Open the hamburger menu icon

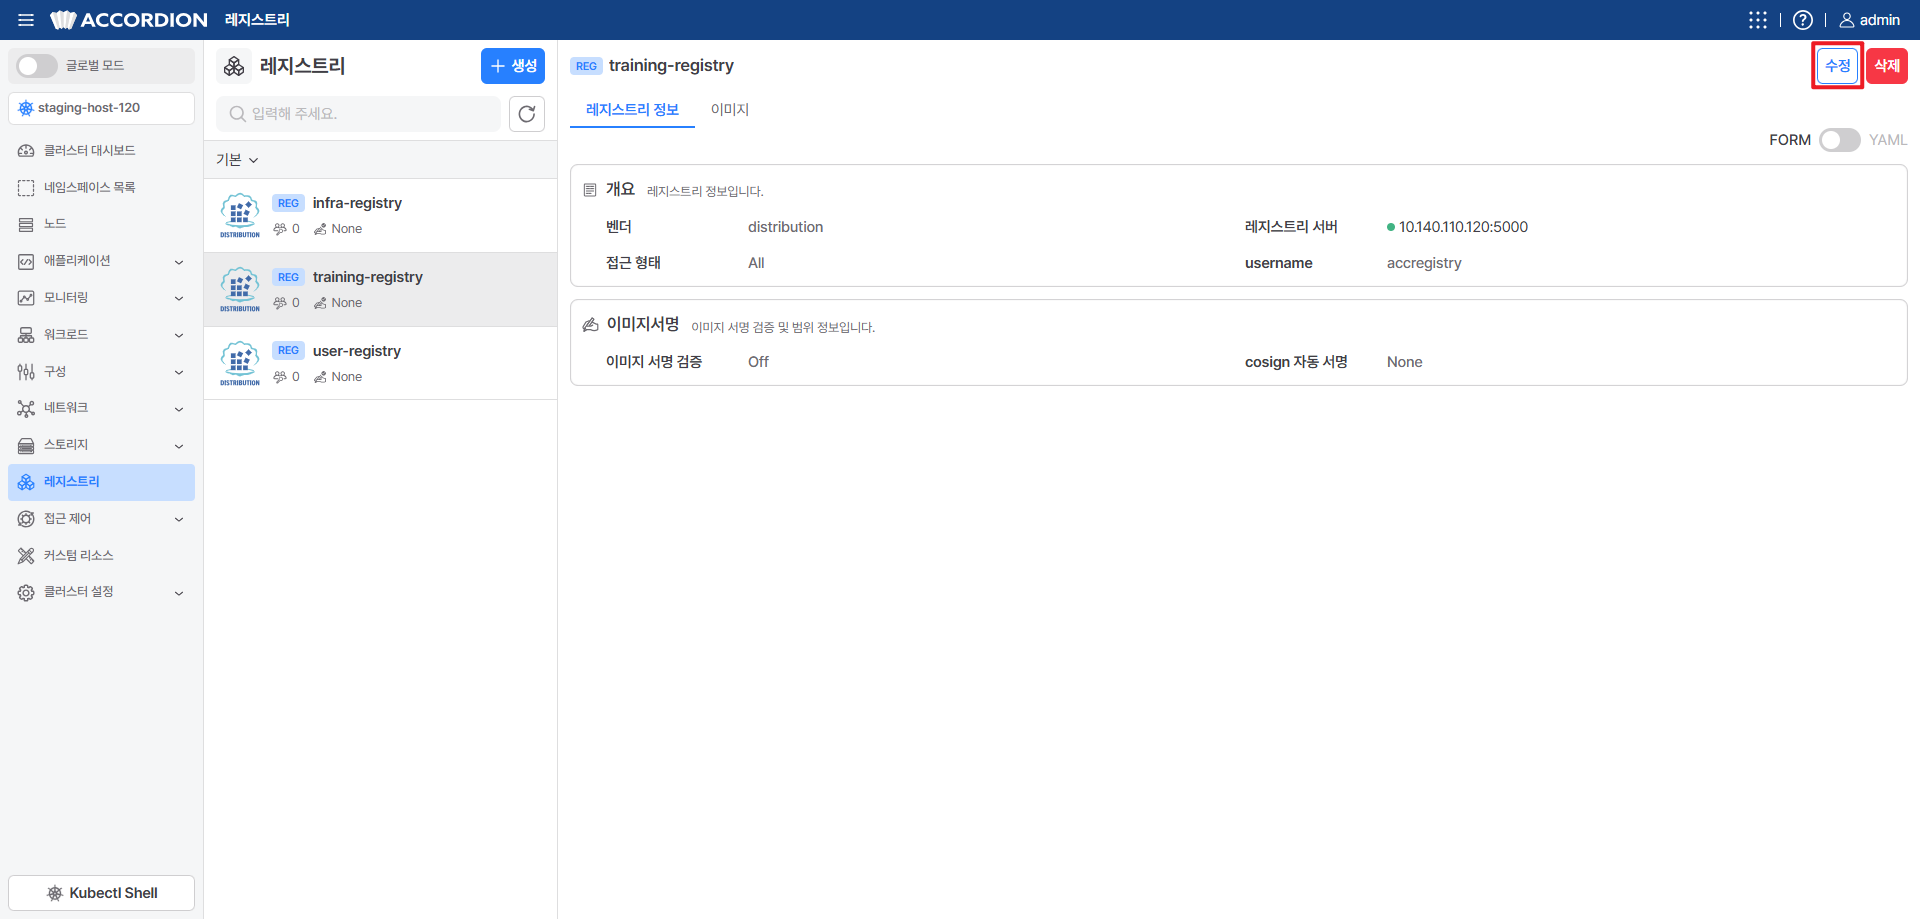tap(26, 20)
